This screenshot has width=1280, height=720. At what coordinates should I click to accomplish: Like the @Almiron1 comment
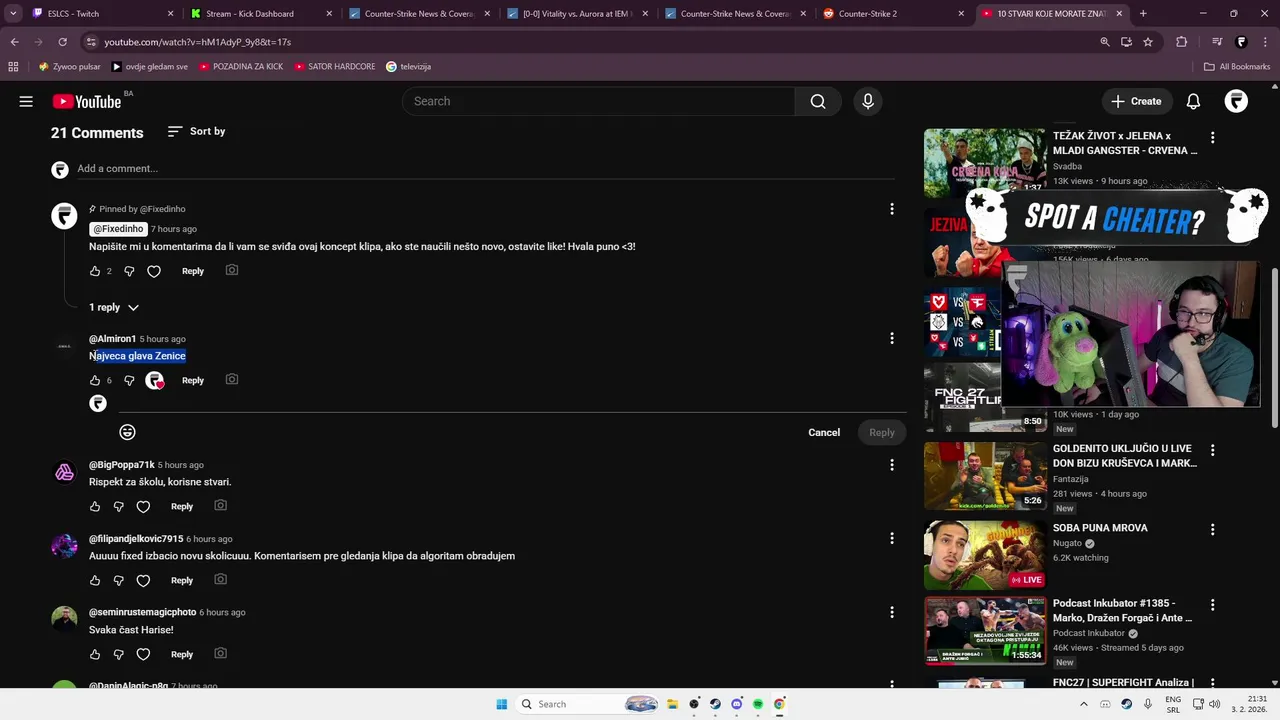point(95,380)
